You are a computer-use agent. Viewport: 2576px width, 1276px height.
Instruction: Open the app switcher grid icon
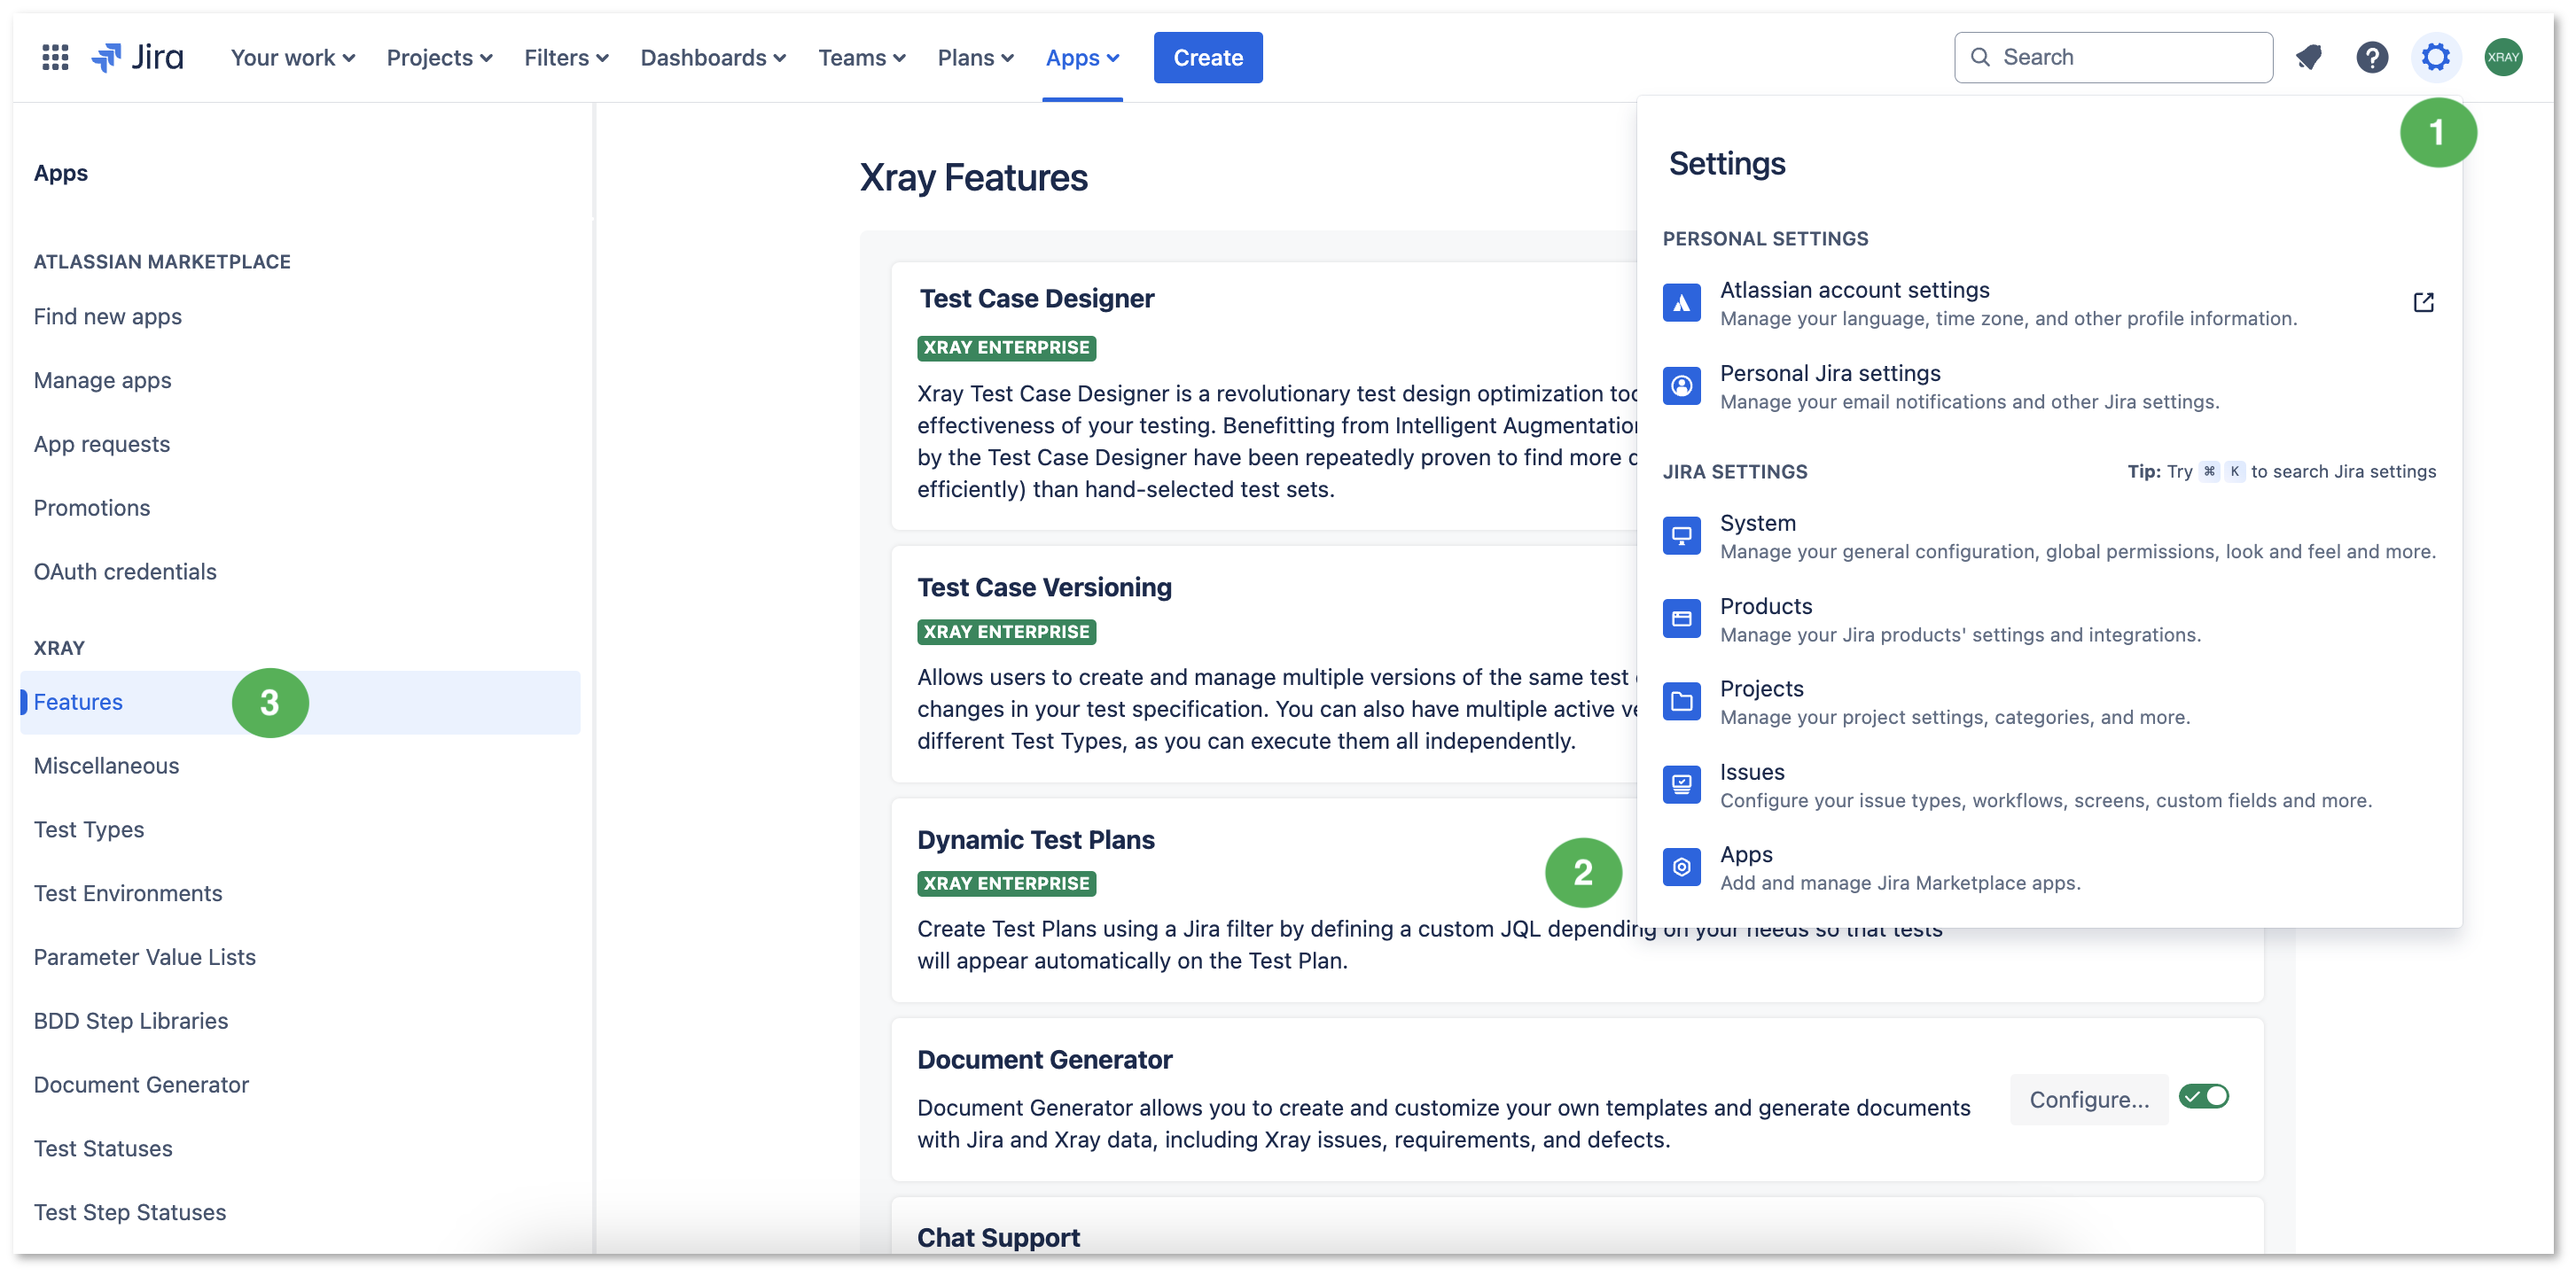click(55, 57)
